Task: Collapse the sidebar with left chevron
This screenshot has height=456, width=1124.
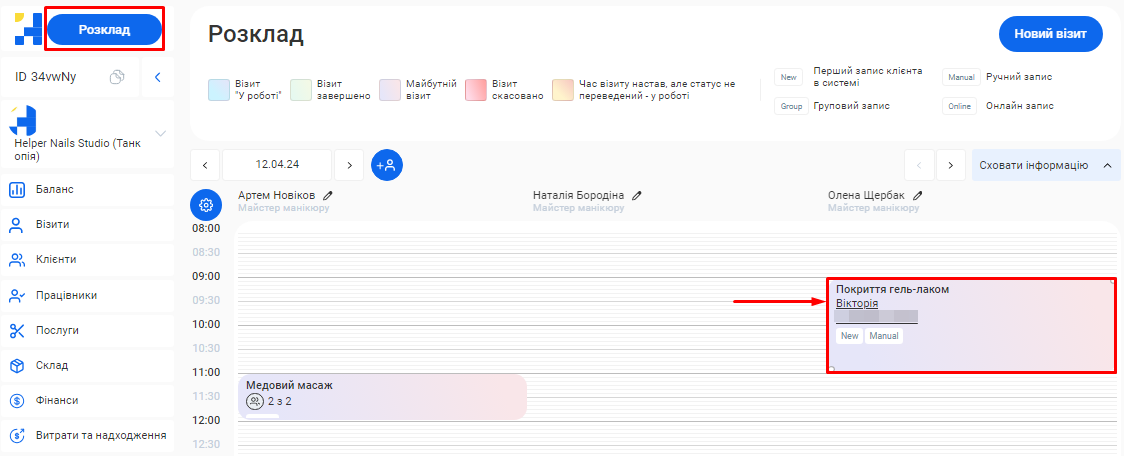Action: [x=157, y=77]
